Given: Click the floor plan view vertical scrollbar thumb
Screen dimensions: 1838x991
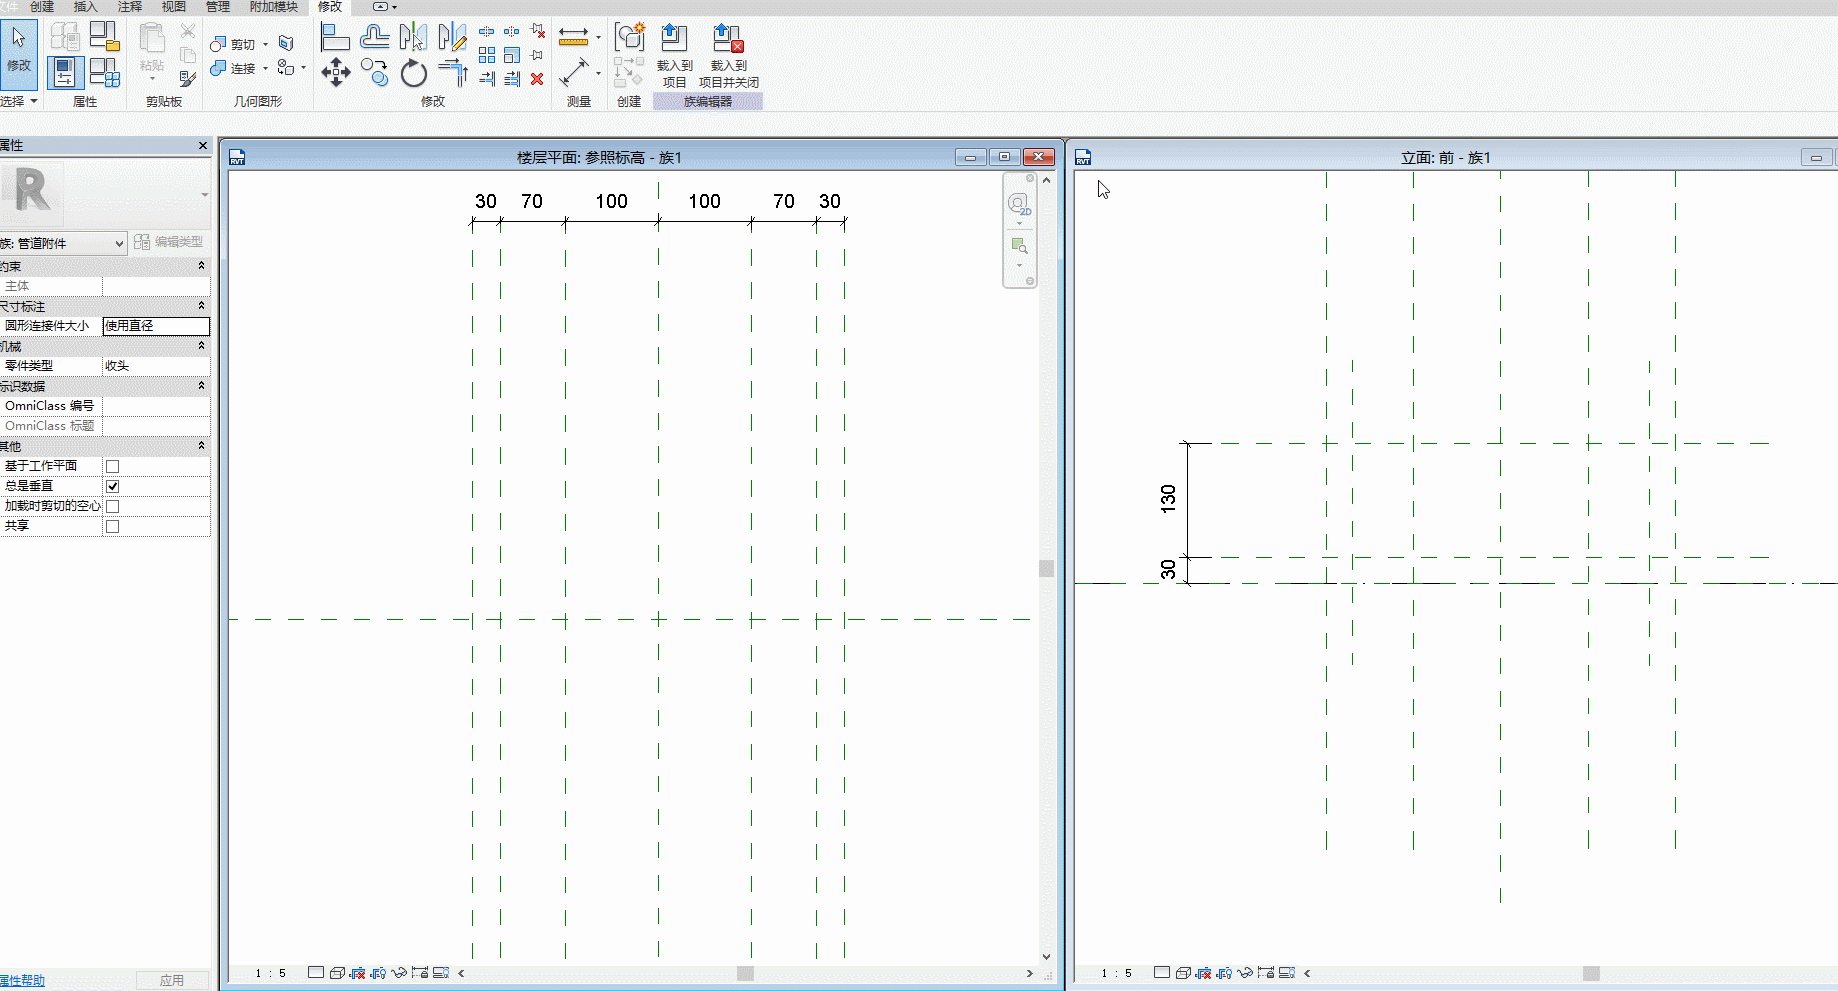Looking at the screenshot, I should pyautogui.click(x=1046, y=568).
